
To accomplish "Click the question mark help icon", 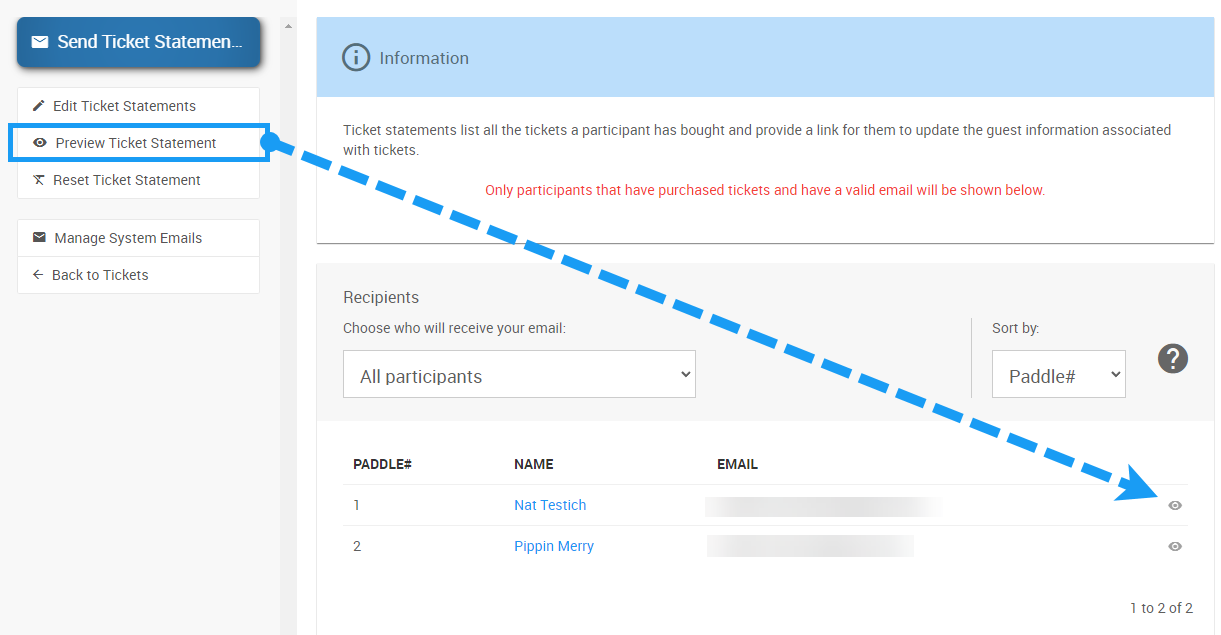I will pyautogui.click(x=1173, y=358).
